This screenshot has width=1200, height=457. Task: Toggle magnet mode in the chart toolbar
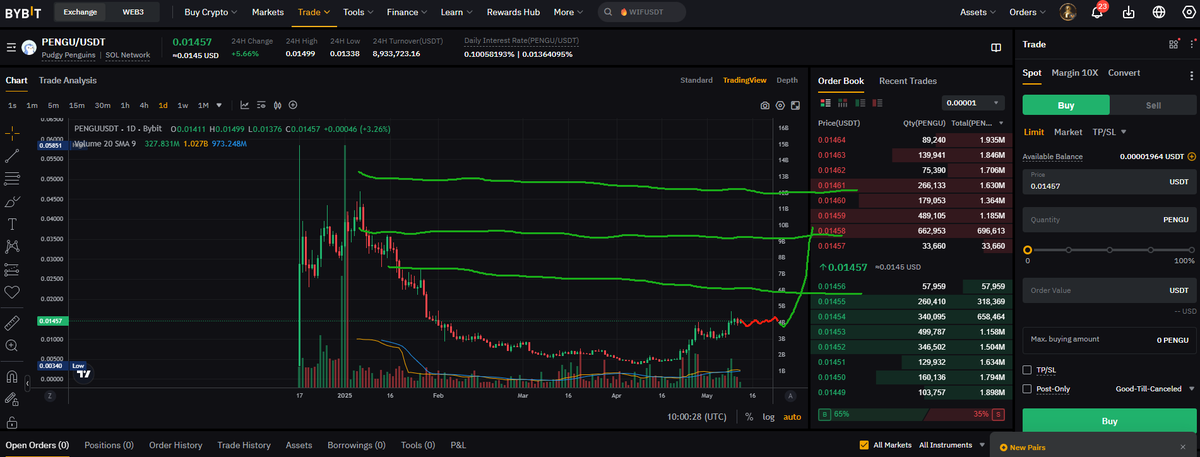[12, 378]
